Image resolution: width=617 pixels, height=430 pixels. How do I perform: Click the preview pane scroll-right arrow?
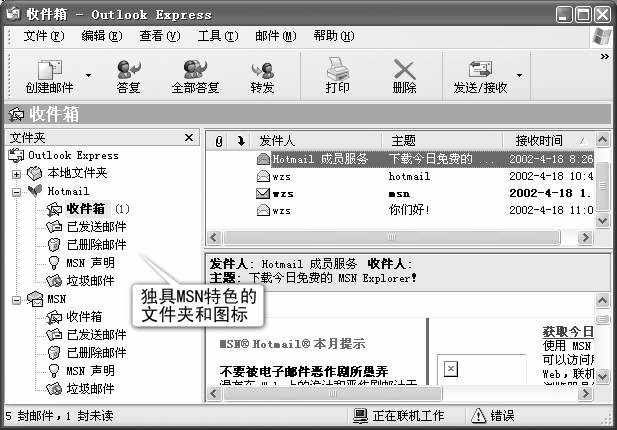point(586,393)
